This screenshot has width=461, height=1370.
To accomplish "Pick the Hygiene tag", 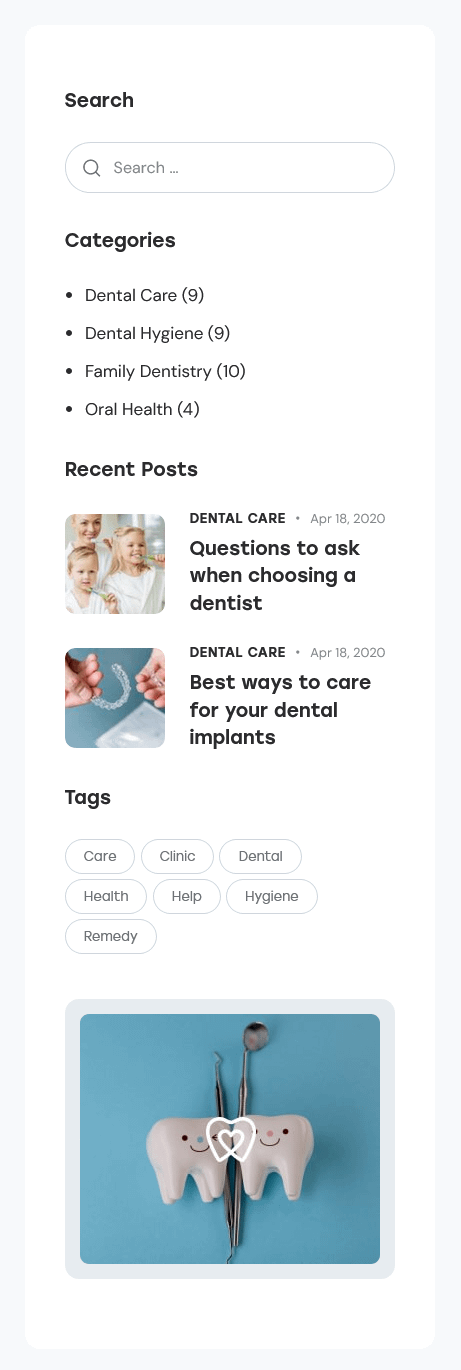I will (272, 896).
